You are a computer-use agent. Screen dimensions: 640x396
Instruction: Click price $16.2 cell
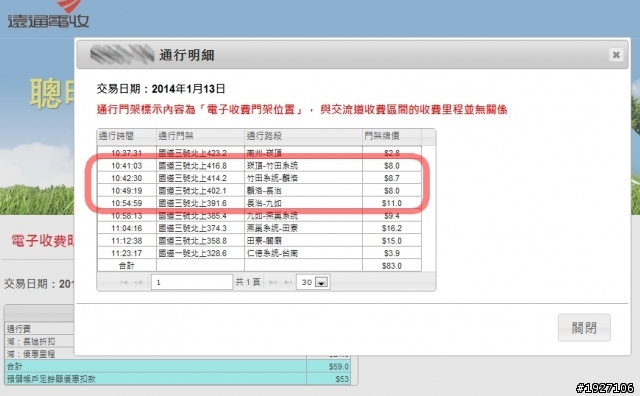pyautogui.click(x=392, y=228)
